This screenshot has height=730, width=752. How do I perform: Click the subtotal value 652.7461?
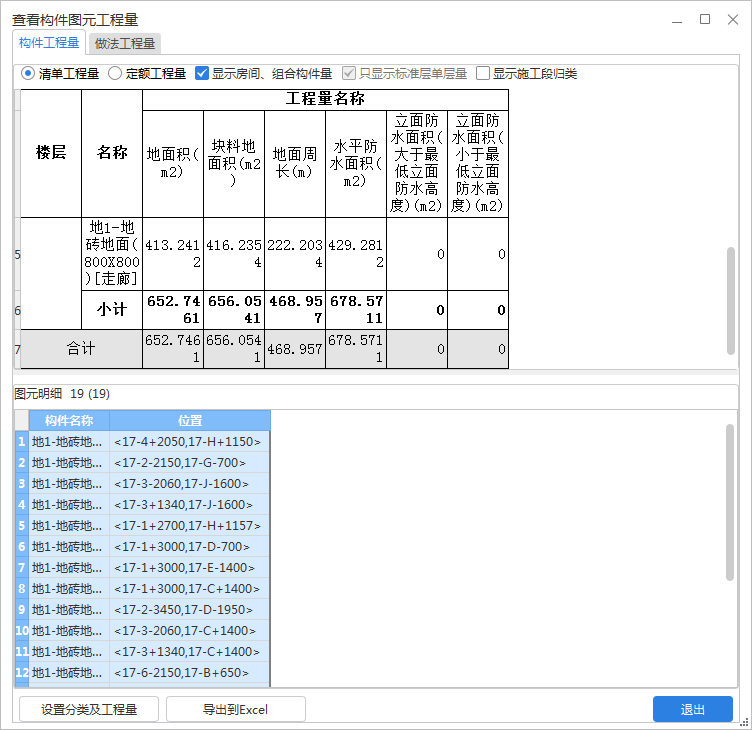pos(173,310)
